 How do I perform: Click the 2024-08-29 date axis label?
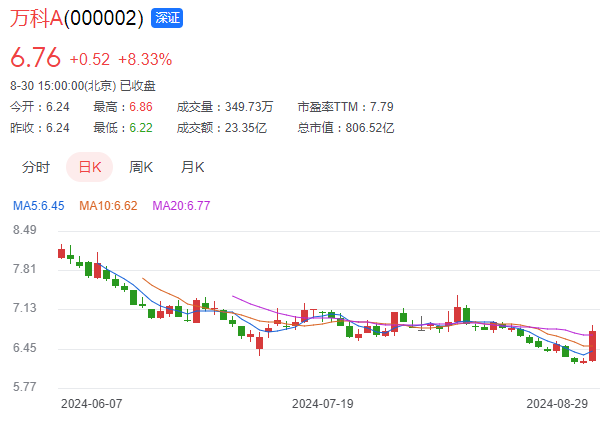(x=557, y=404)
